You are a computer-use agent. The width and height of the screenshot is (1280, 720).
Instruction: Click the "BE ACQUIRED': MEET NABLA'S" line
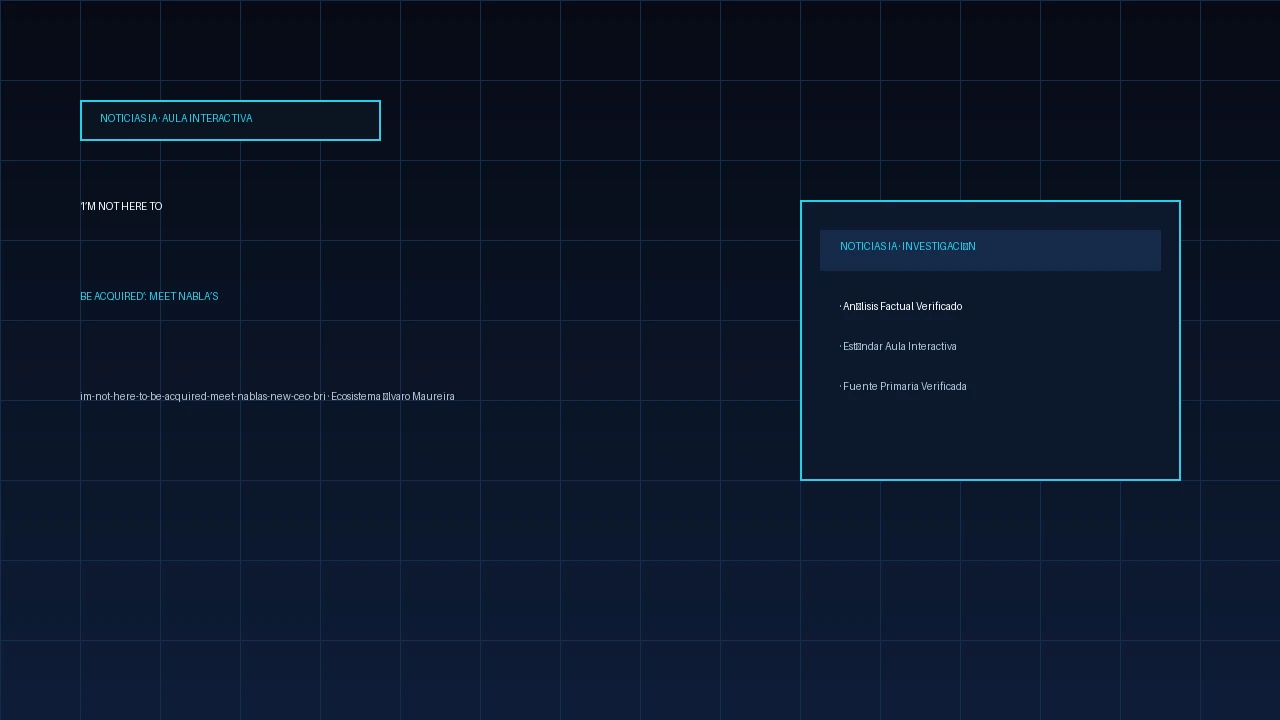pyautogui.click(x=149, y=296)
